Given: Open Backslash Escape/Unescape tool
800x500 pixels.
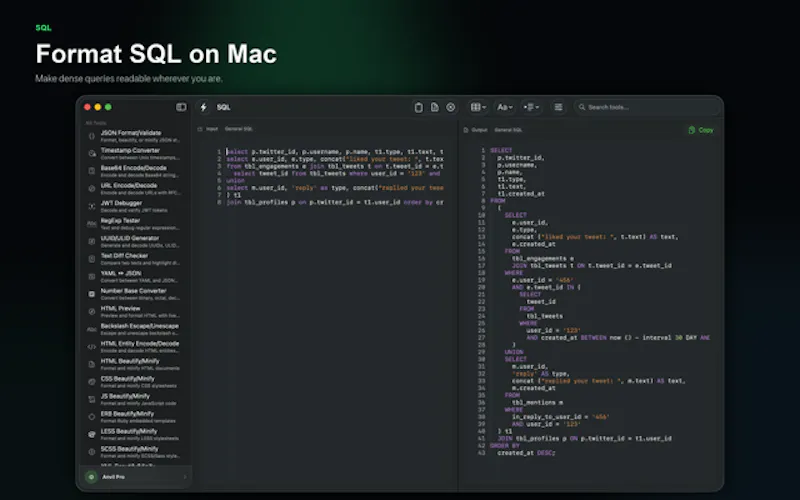Looking at the screenshot, I should 136,330.
